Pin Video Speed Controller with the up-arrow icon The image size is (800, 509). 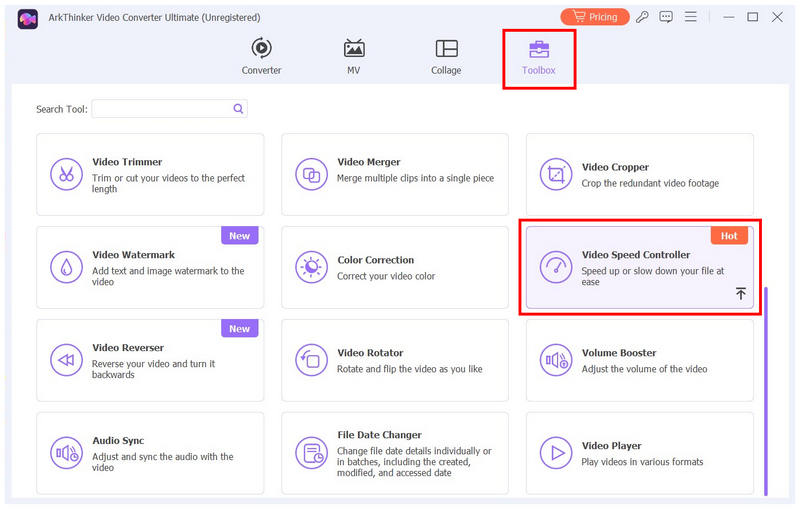pyautogui.click(x=741, y=293)
